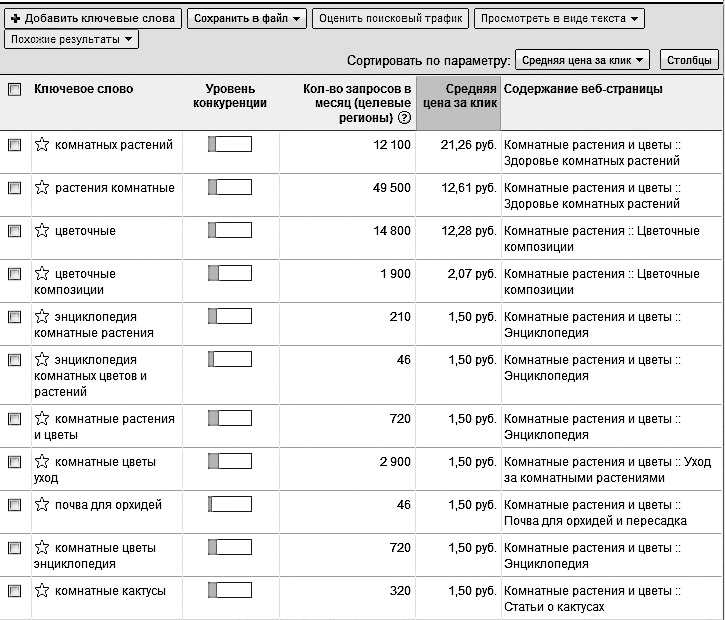
Task: Check the row 'комнатные цветы уход'
Action: tap(15, 462)
